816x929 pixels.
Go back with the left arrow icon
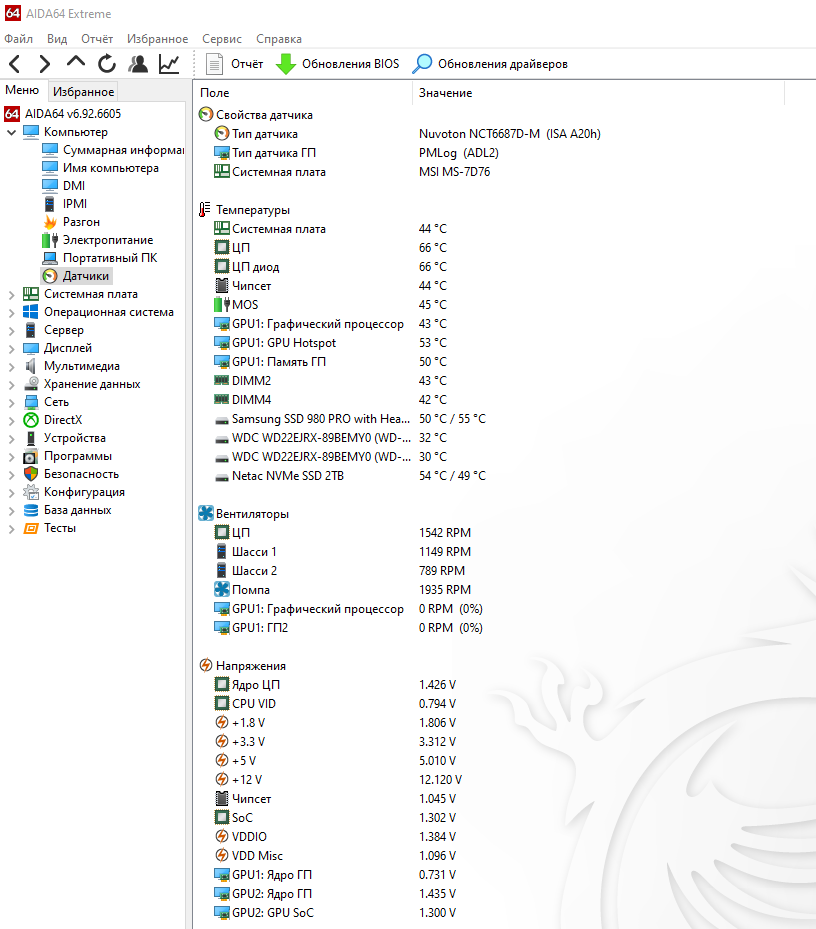(x=15, y=63)
